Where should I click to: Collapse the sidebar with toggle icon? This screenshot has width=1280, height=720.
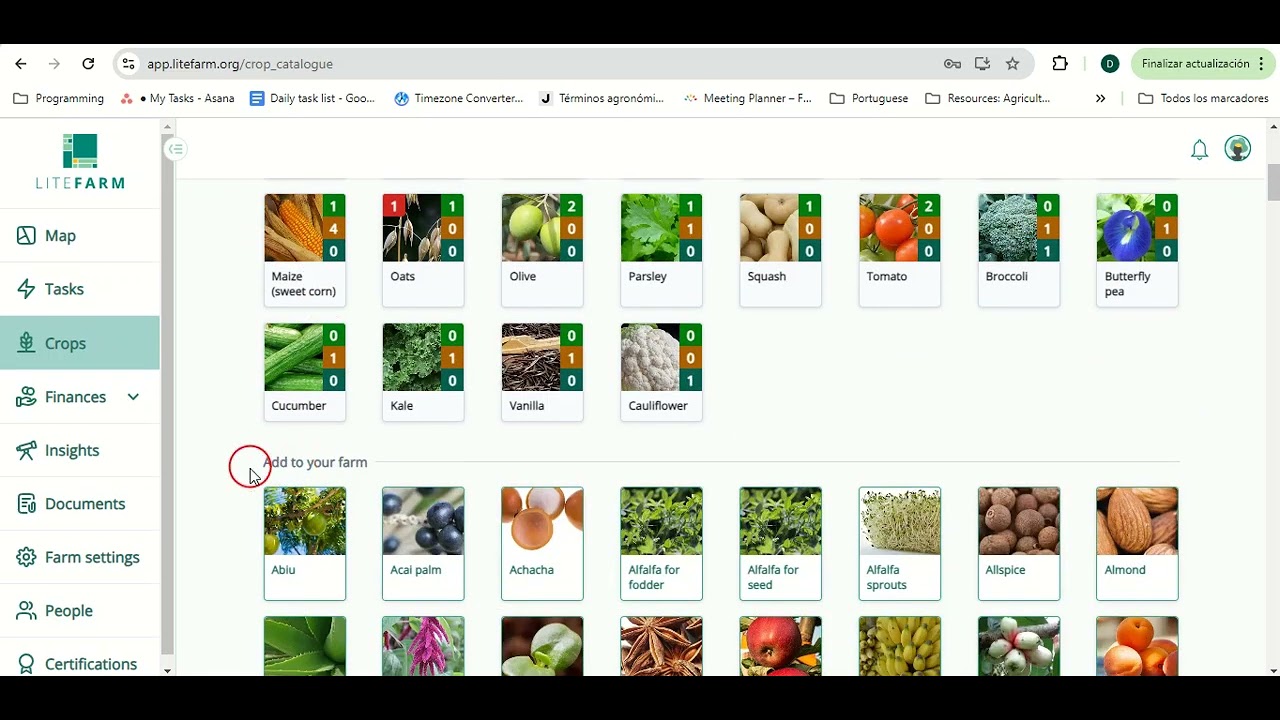coord(176,149)
